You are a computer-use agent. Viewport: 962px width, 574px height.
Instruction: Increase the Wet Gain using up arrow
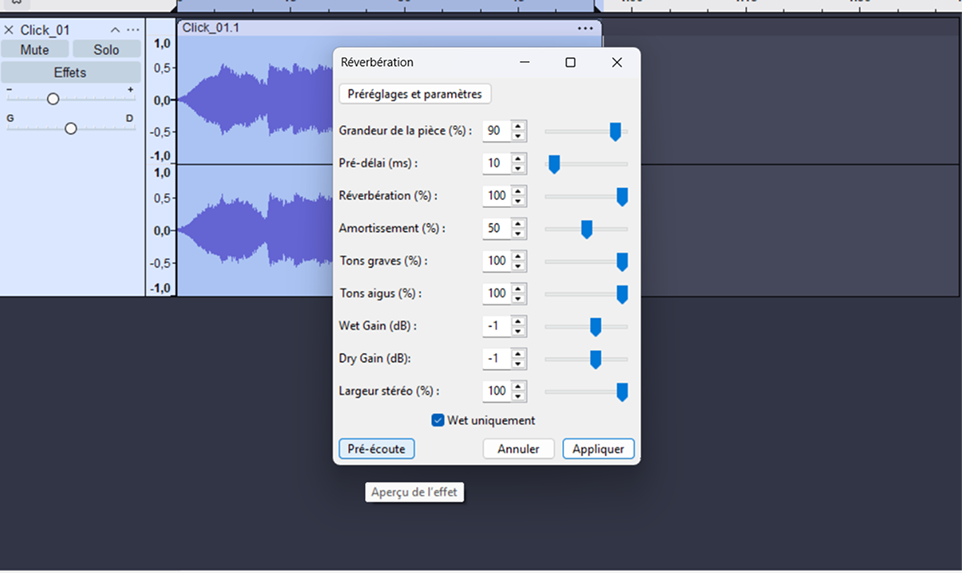(x=518, y=321)
